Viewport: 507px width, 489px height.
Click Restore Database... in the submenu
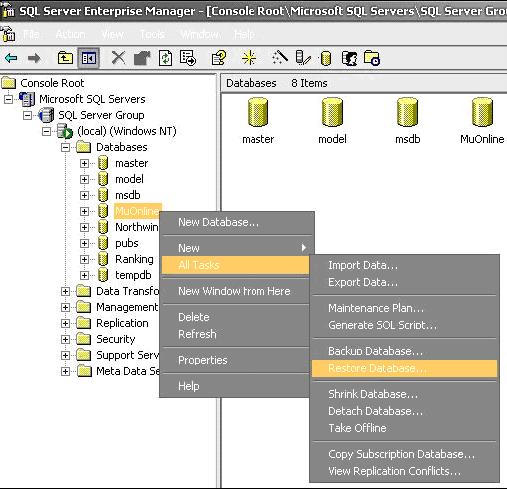tap(404, 368)
